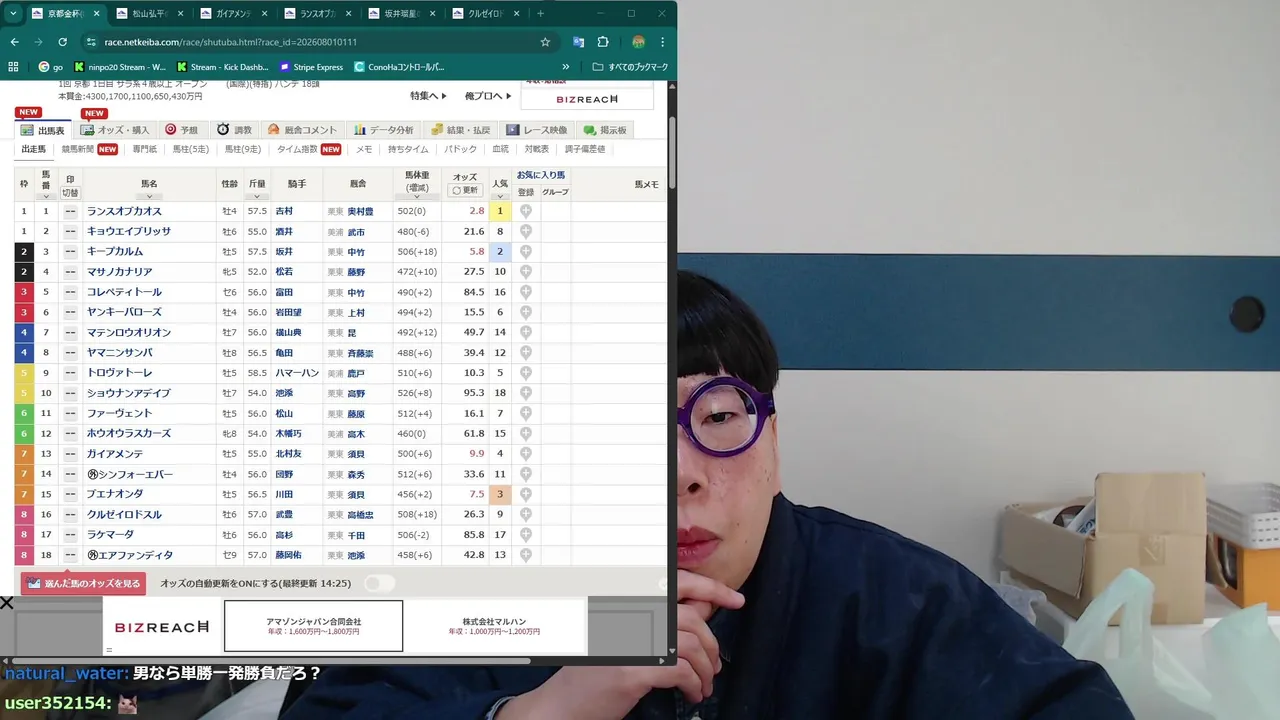Open jockey link ハマーハン

pyautogui.click(x=296, y=373)
